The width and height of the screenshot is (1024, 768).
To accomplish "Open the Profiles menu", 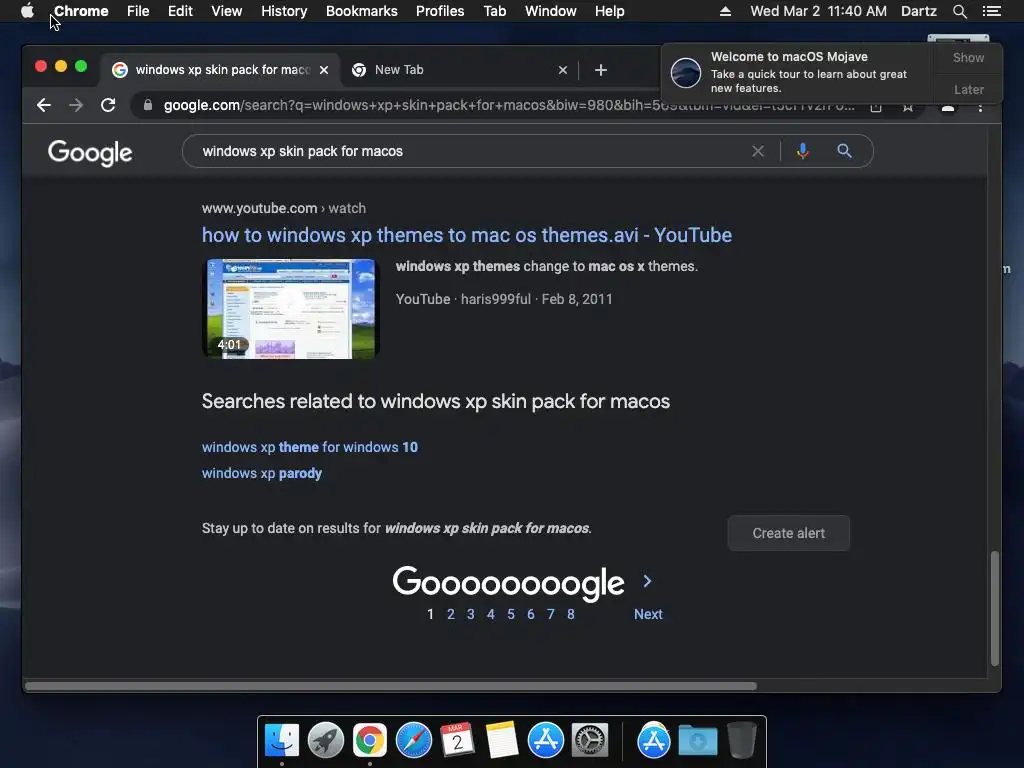I will click(440, 11).
